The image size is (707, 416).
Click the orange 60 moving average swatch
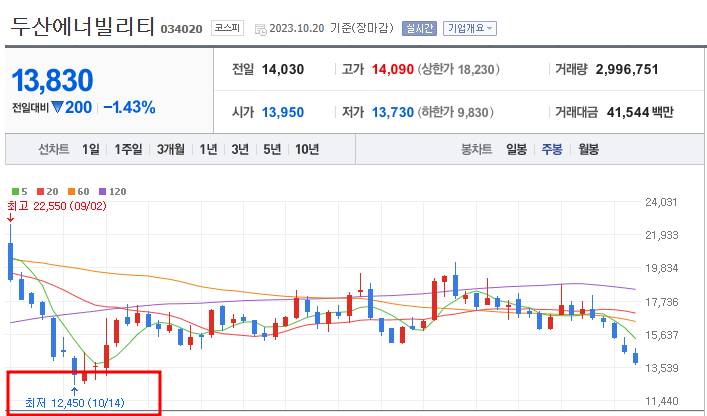pos(71,192)
